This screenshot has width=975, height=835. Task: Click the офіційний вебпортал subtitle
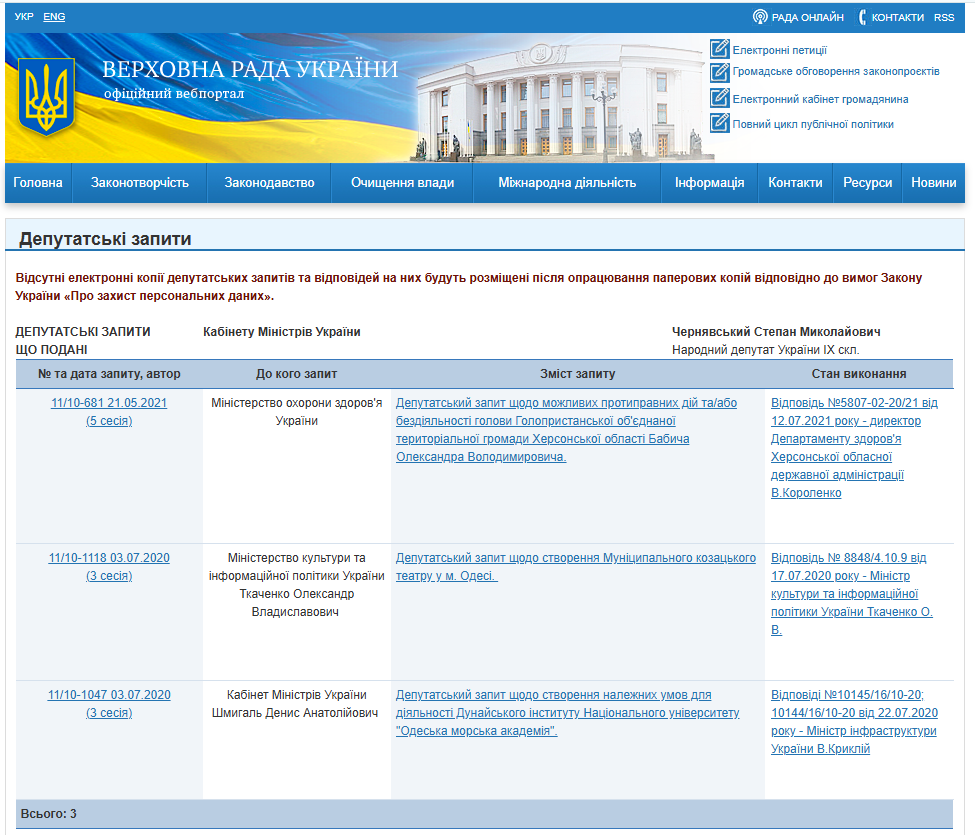(x=174, y=94)
